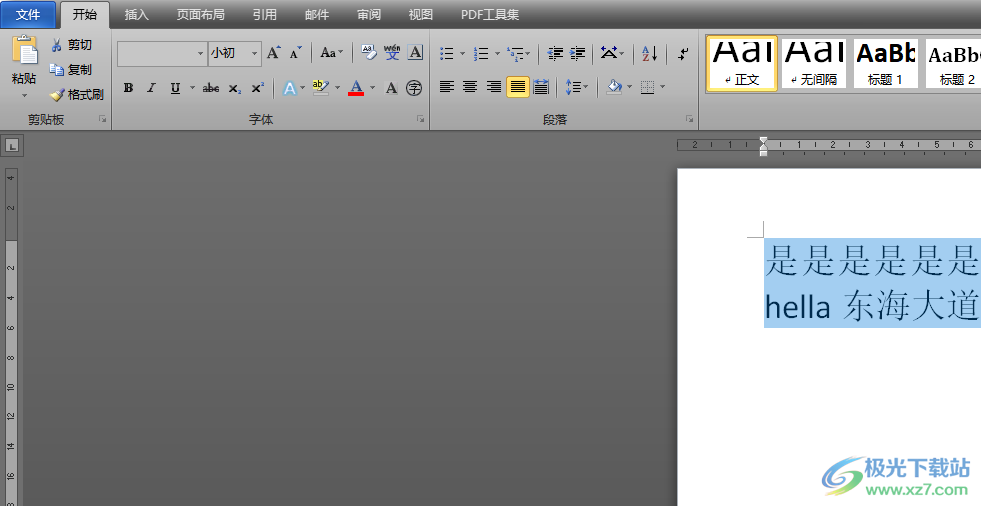Apply red font color

(356, 88)
